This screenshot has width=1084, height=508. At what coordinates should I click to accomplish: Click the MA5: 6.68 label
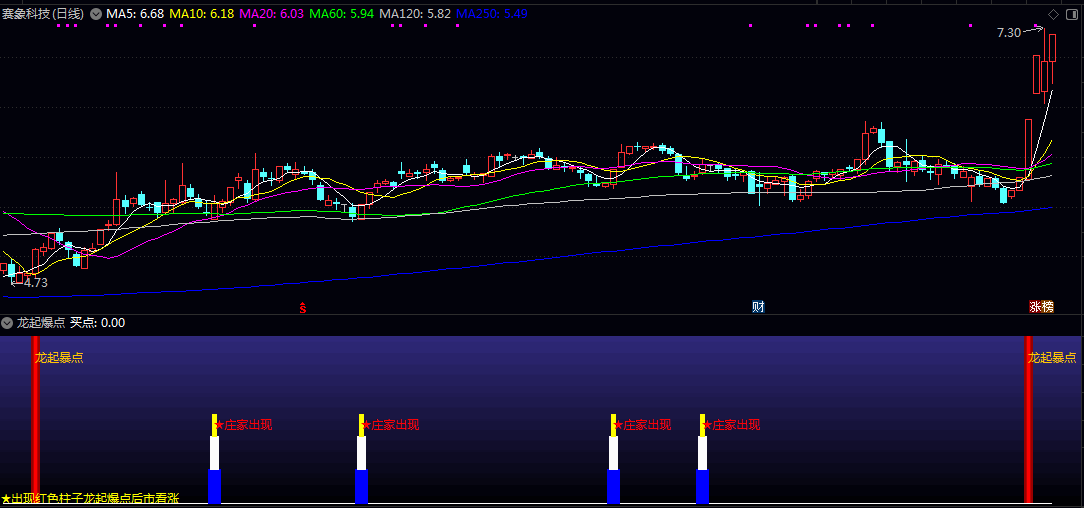[135, 14]
